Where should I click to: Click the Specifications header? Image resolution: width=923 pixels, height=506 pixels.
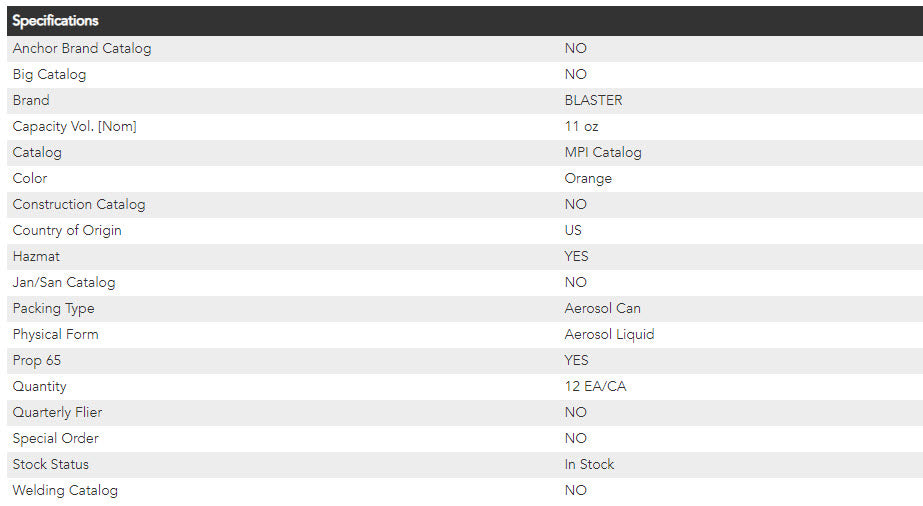(x=56, y=21)
